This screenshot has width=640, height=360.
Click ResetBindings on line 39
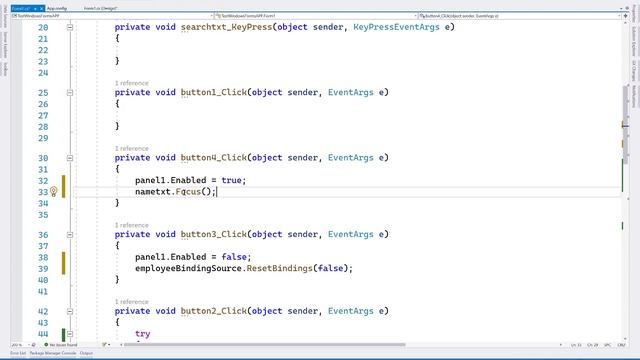280,268
